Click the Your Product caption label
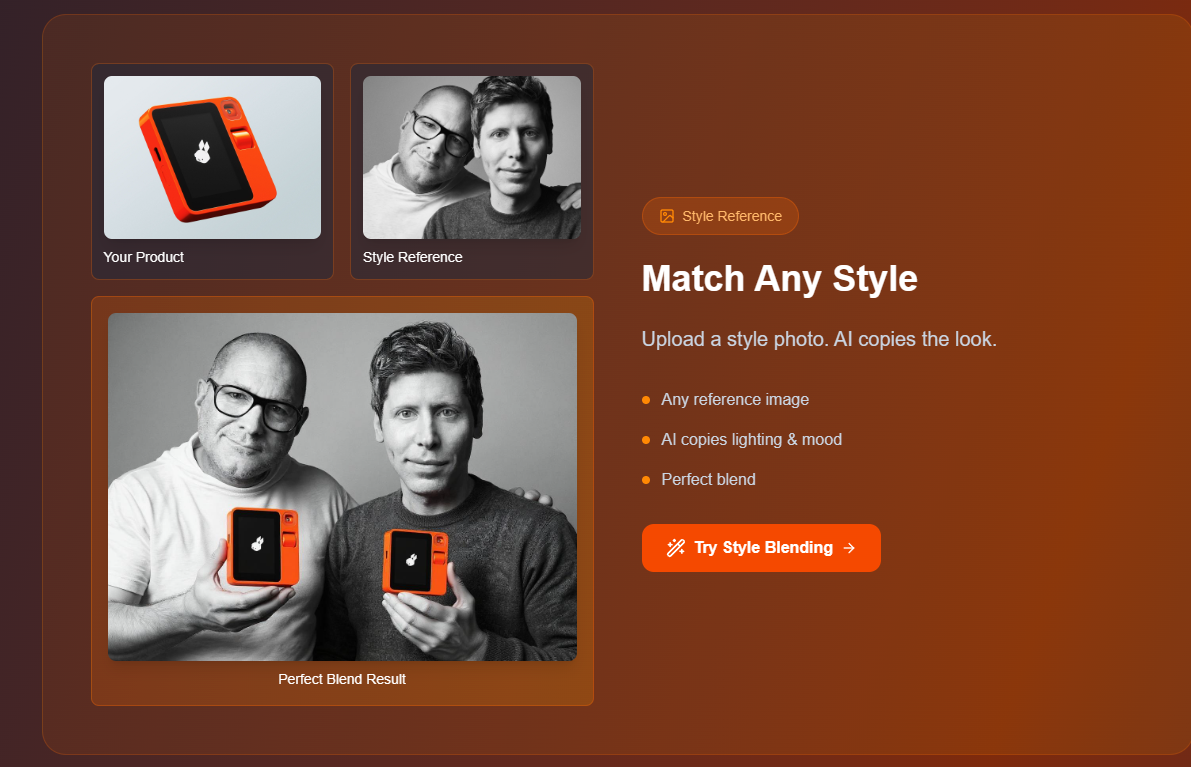1191x767 pixels. [144, 257]
